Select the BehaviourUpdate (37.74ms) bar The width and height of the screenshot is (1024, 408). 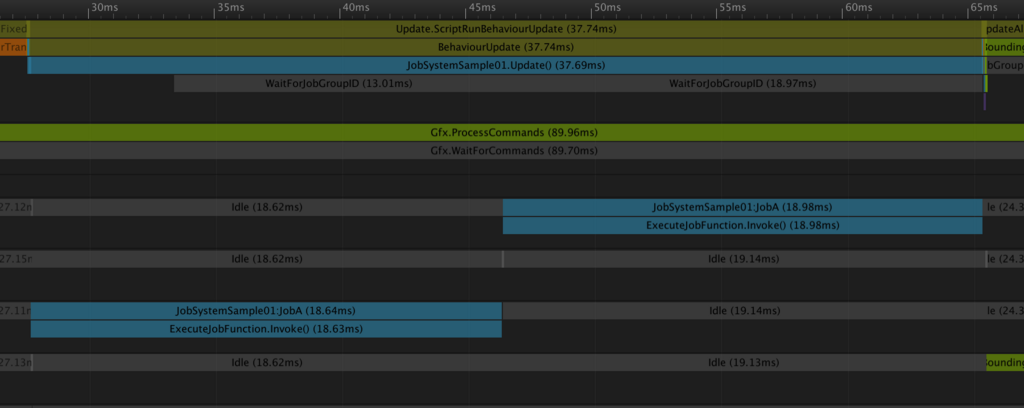point(505,48)
